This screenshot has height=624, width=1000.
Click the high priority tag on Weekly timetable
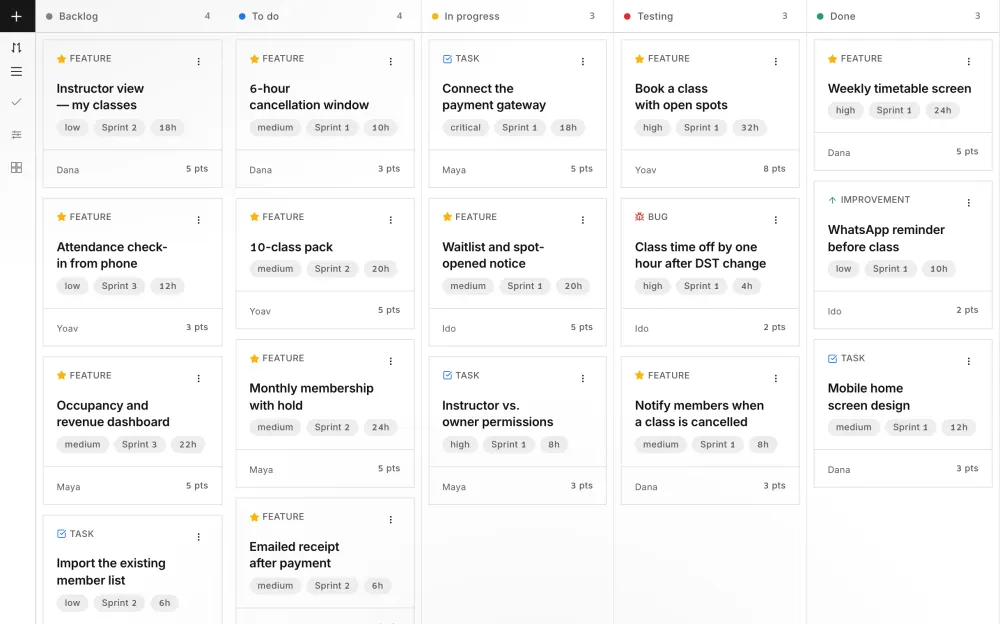846,110
